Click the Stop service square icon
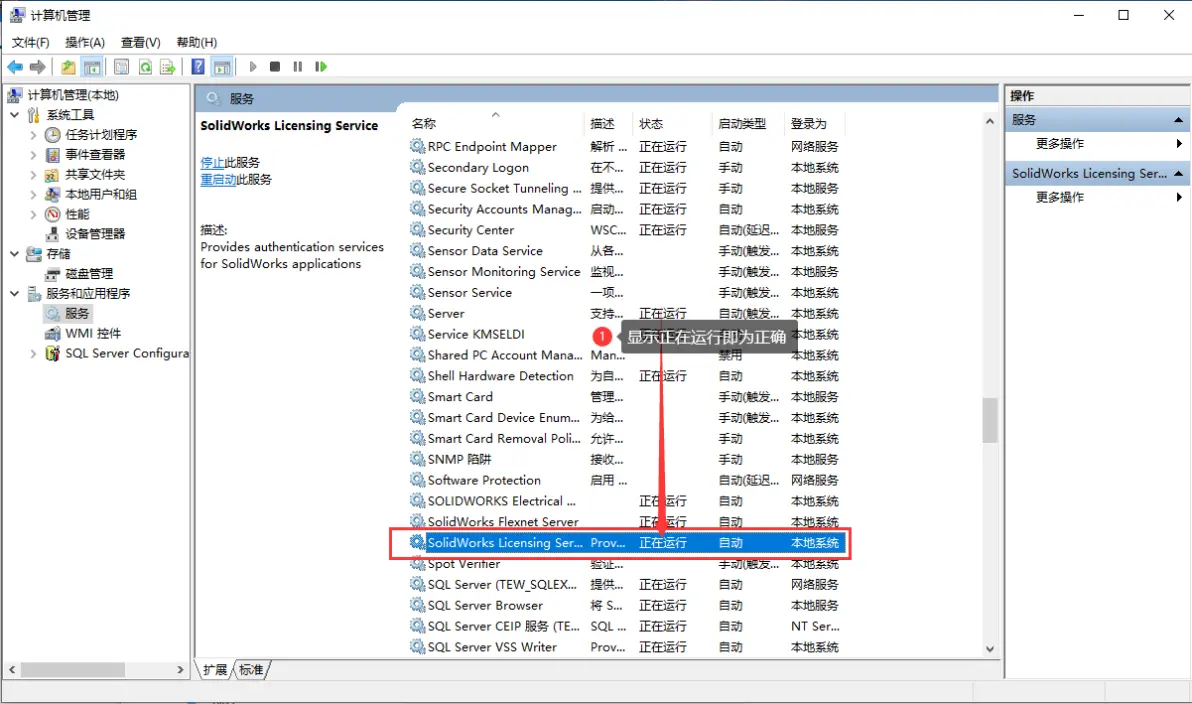The image size is (1192, 704). [275, 67]
